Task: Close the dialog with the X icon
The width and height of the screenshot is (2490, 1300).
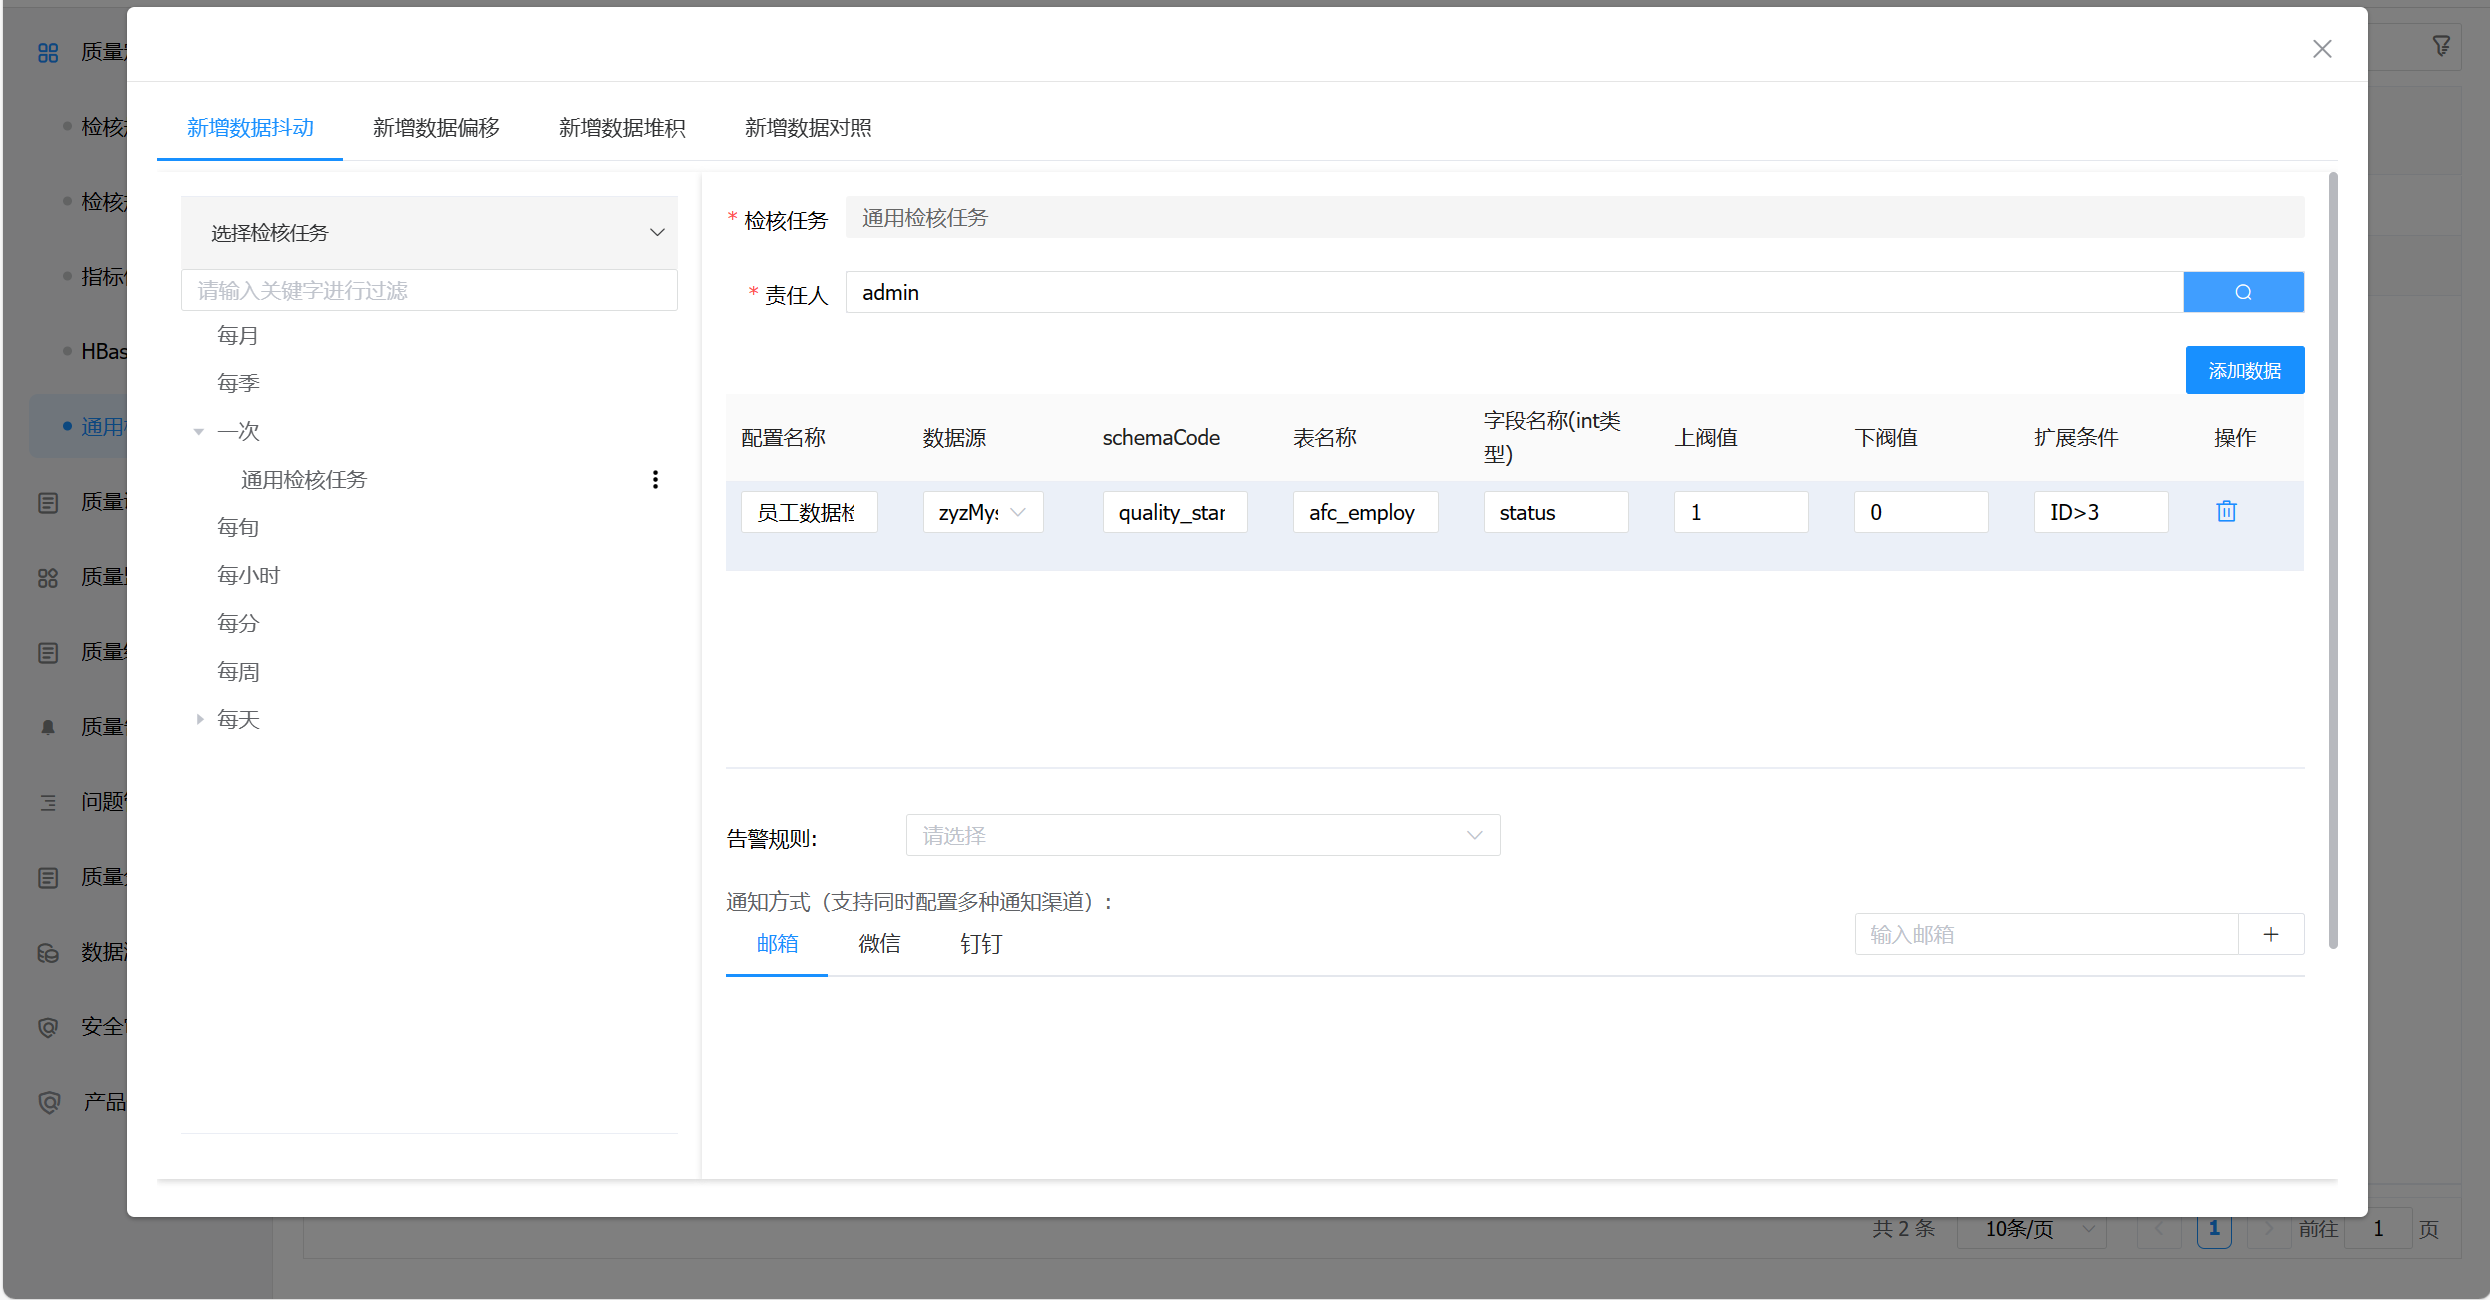Action: (x=2322, y=49)
